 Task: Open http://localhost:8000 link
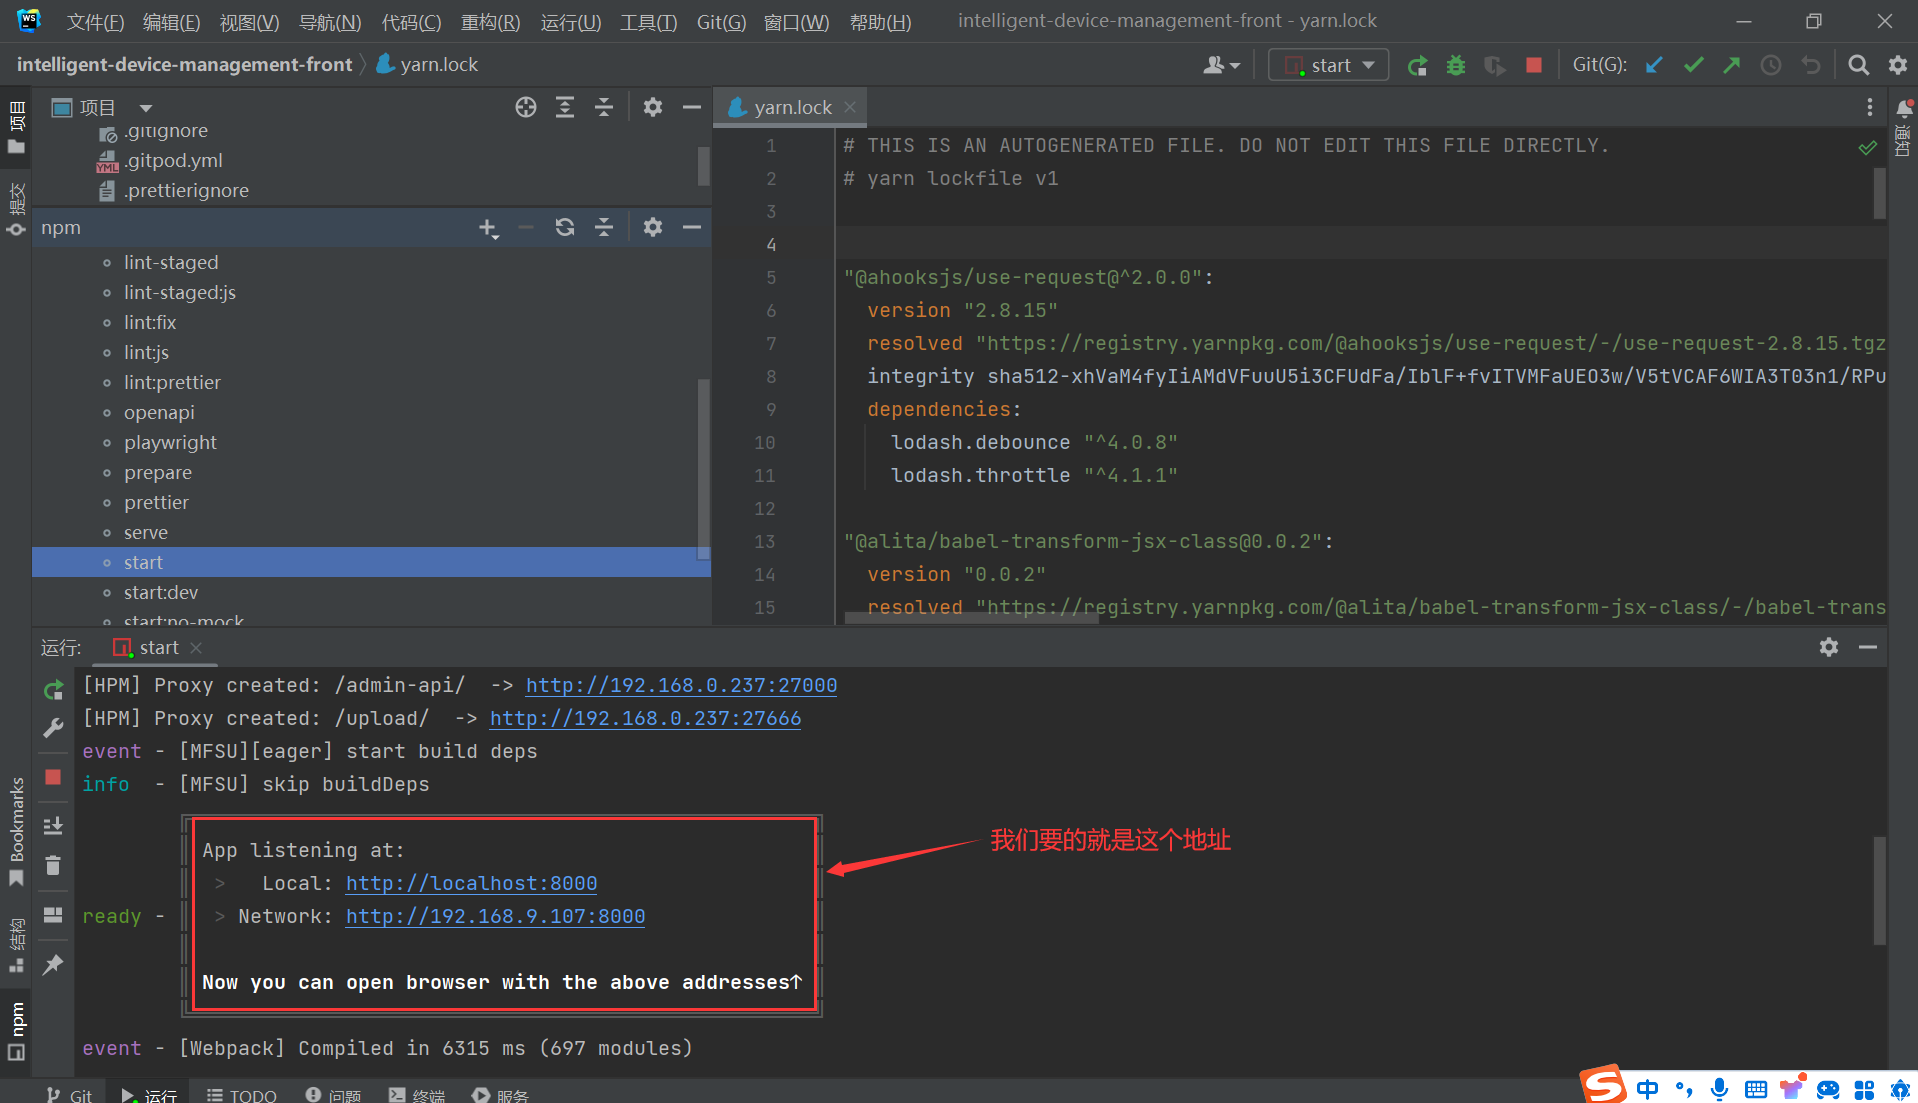click(471, 883)
